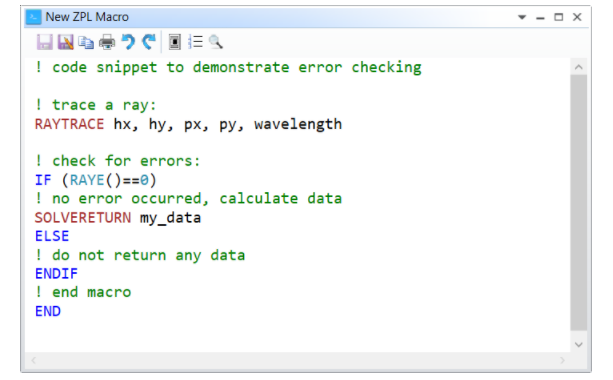Click the vertical scrollbar up arrow

(579, 67)
